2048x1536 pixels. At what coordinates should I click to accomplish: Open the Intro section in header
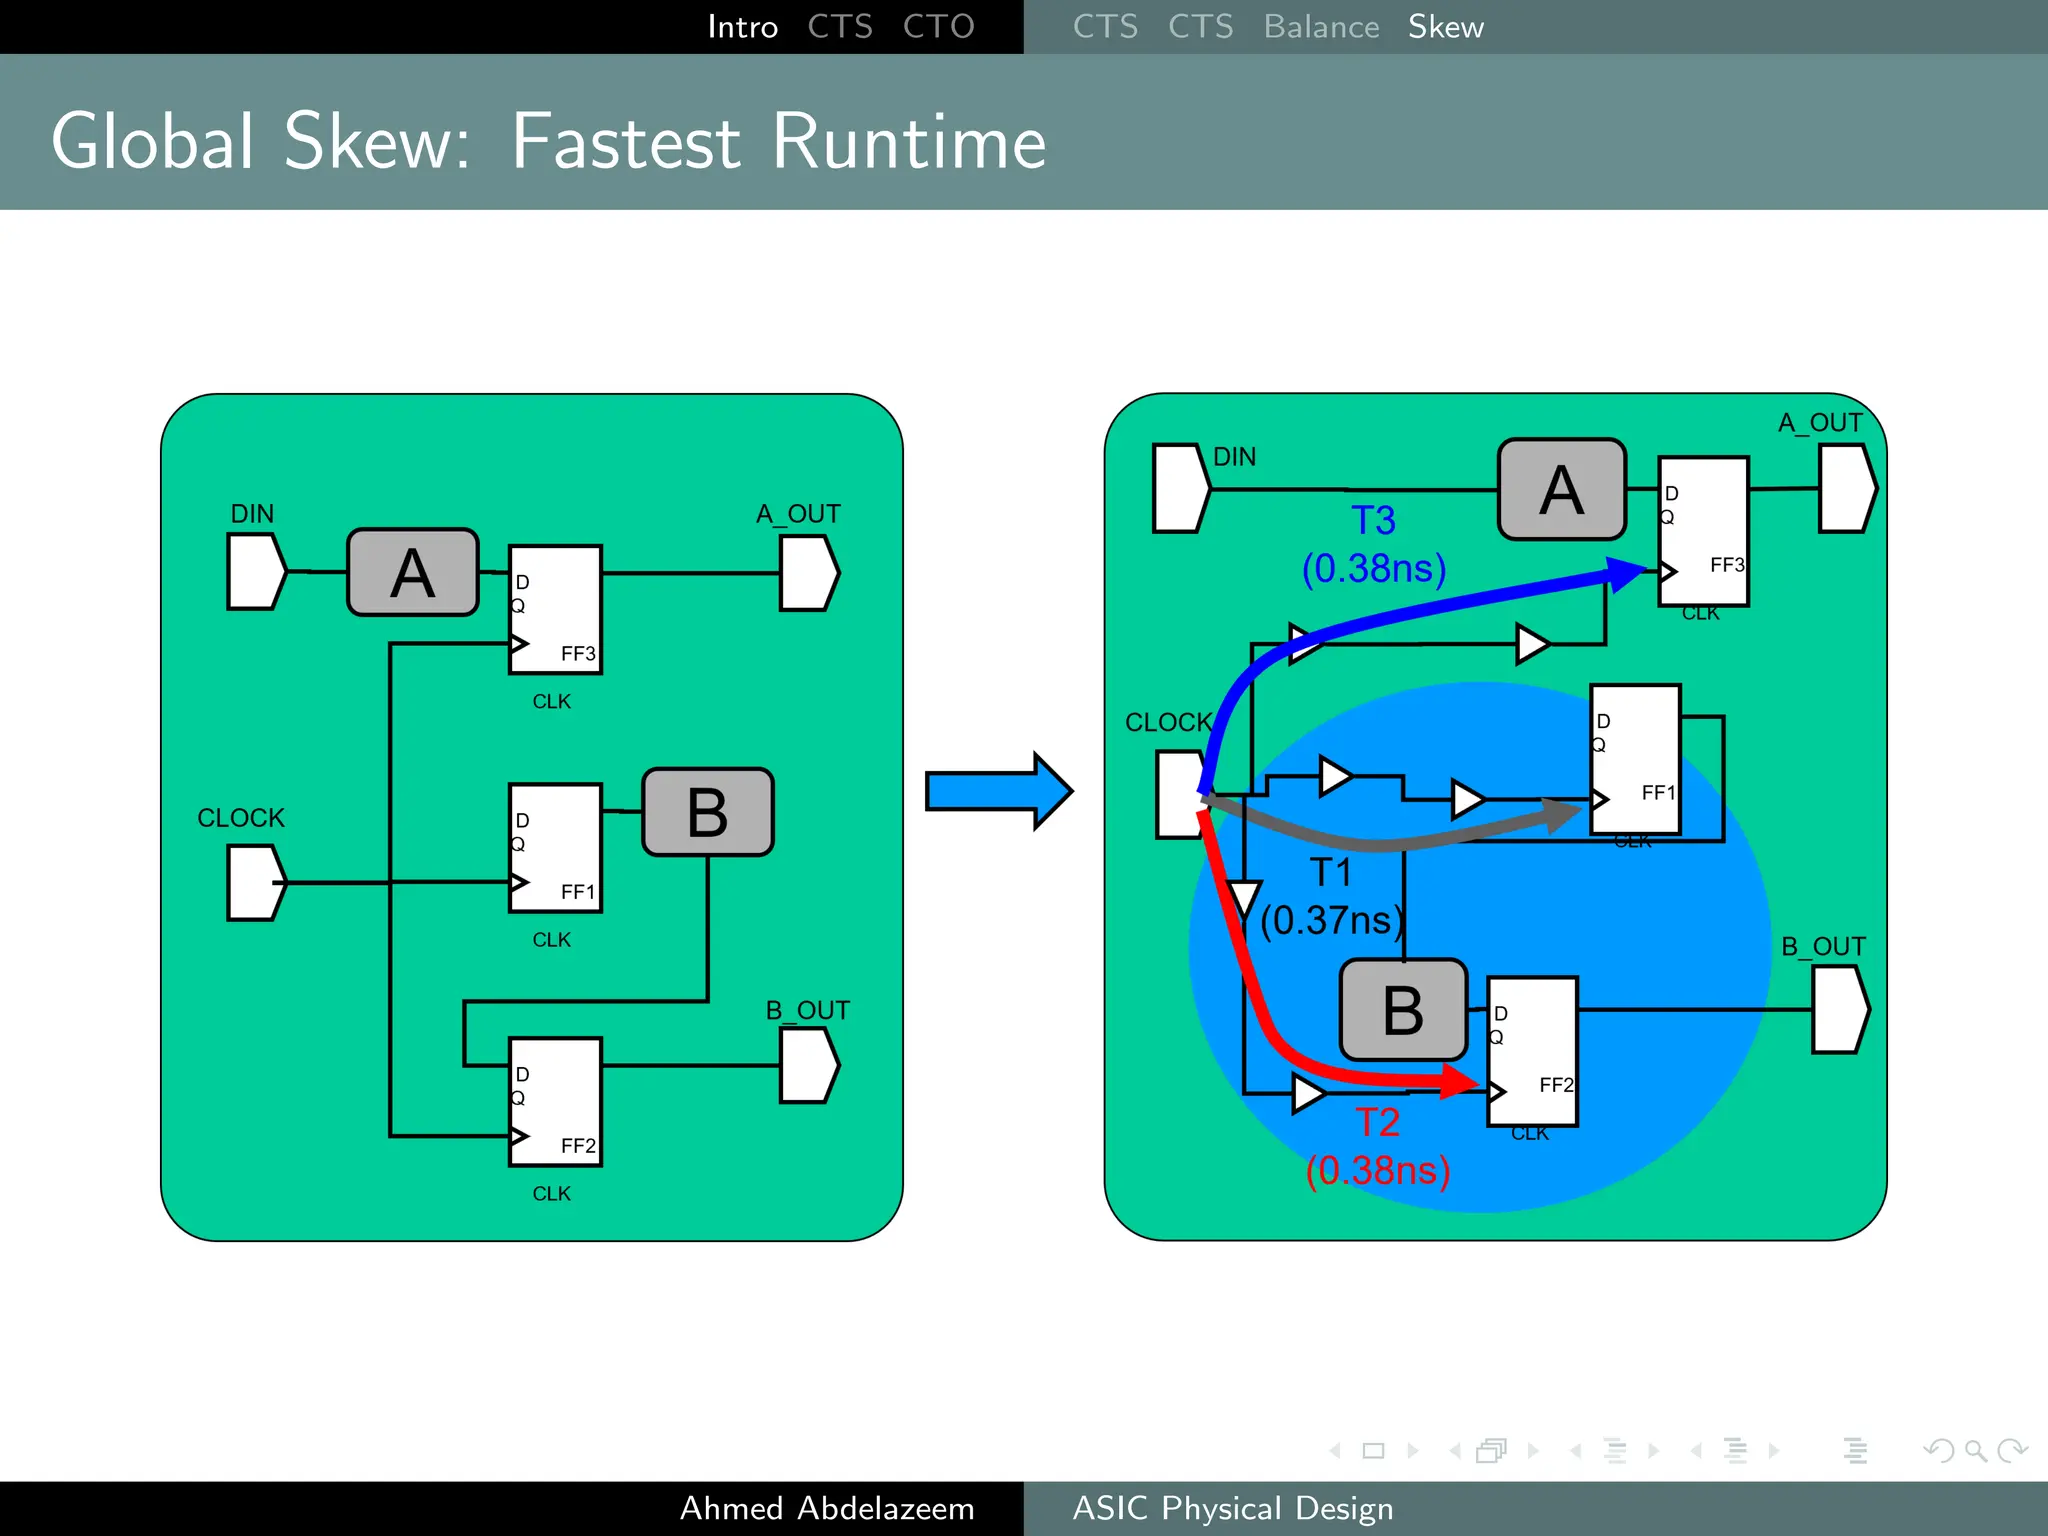(742, 27)
